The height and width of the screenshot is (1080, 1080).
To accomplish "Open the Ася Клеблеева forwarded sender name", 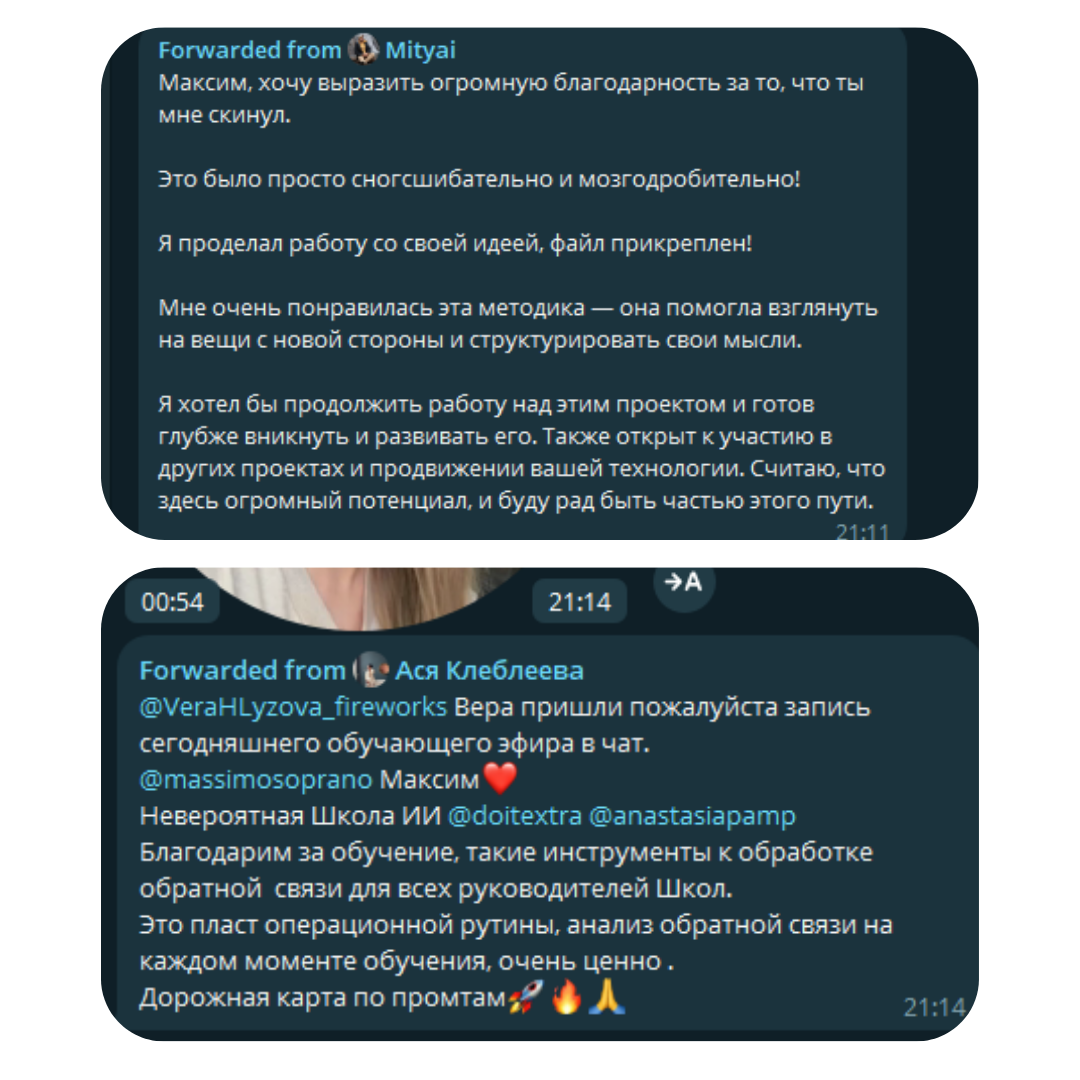I will 489,670.
